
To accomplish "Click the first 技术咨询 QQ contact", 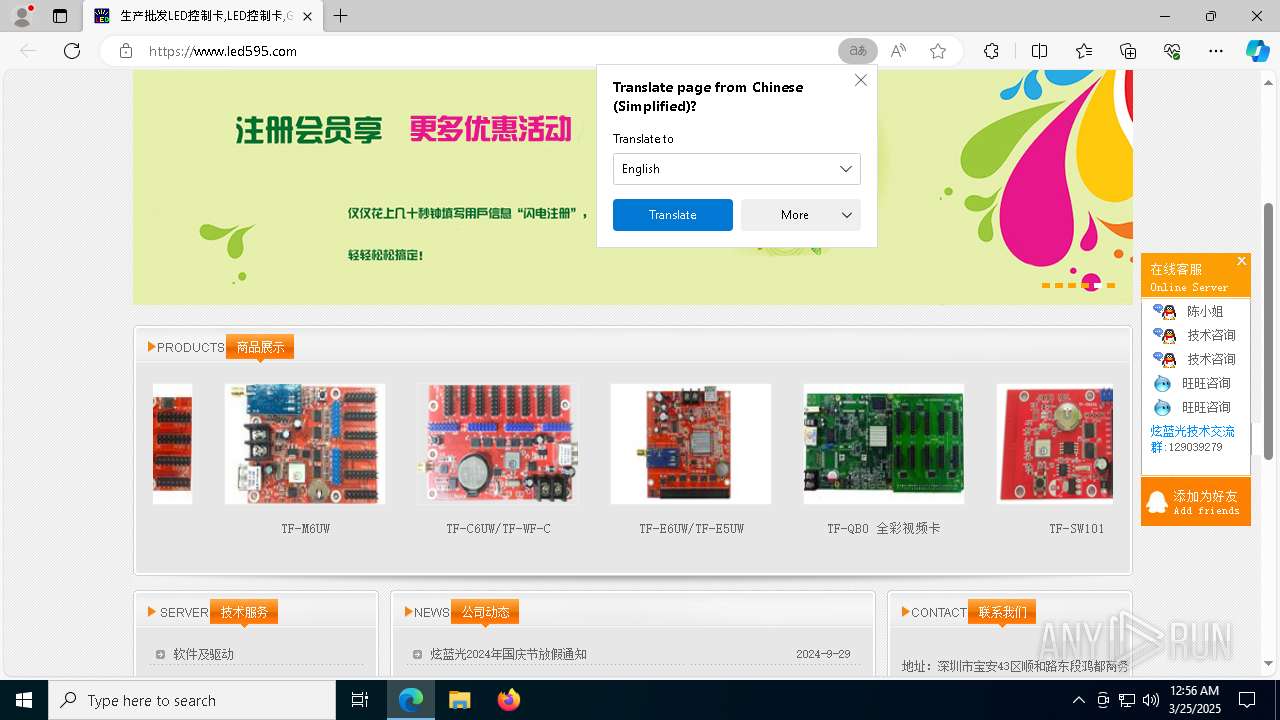I will pyautogui.click(x=1195, y=335).
